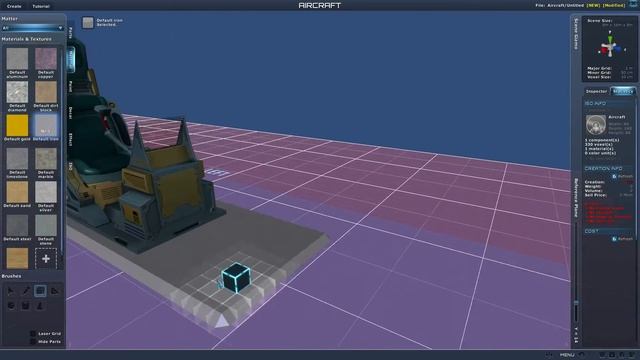
Task: Add a new material with the plus tile
Action: (46, 259)
